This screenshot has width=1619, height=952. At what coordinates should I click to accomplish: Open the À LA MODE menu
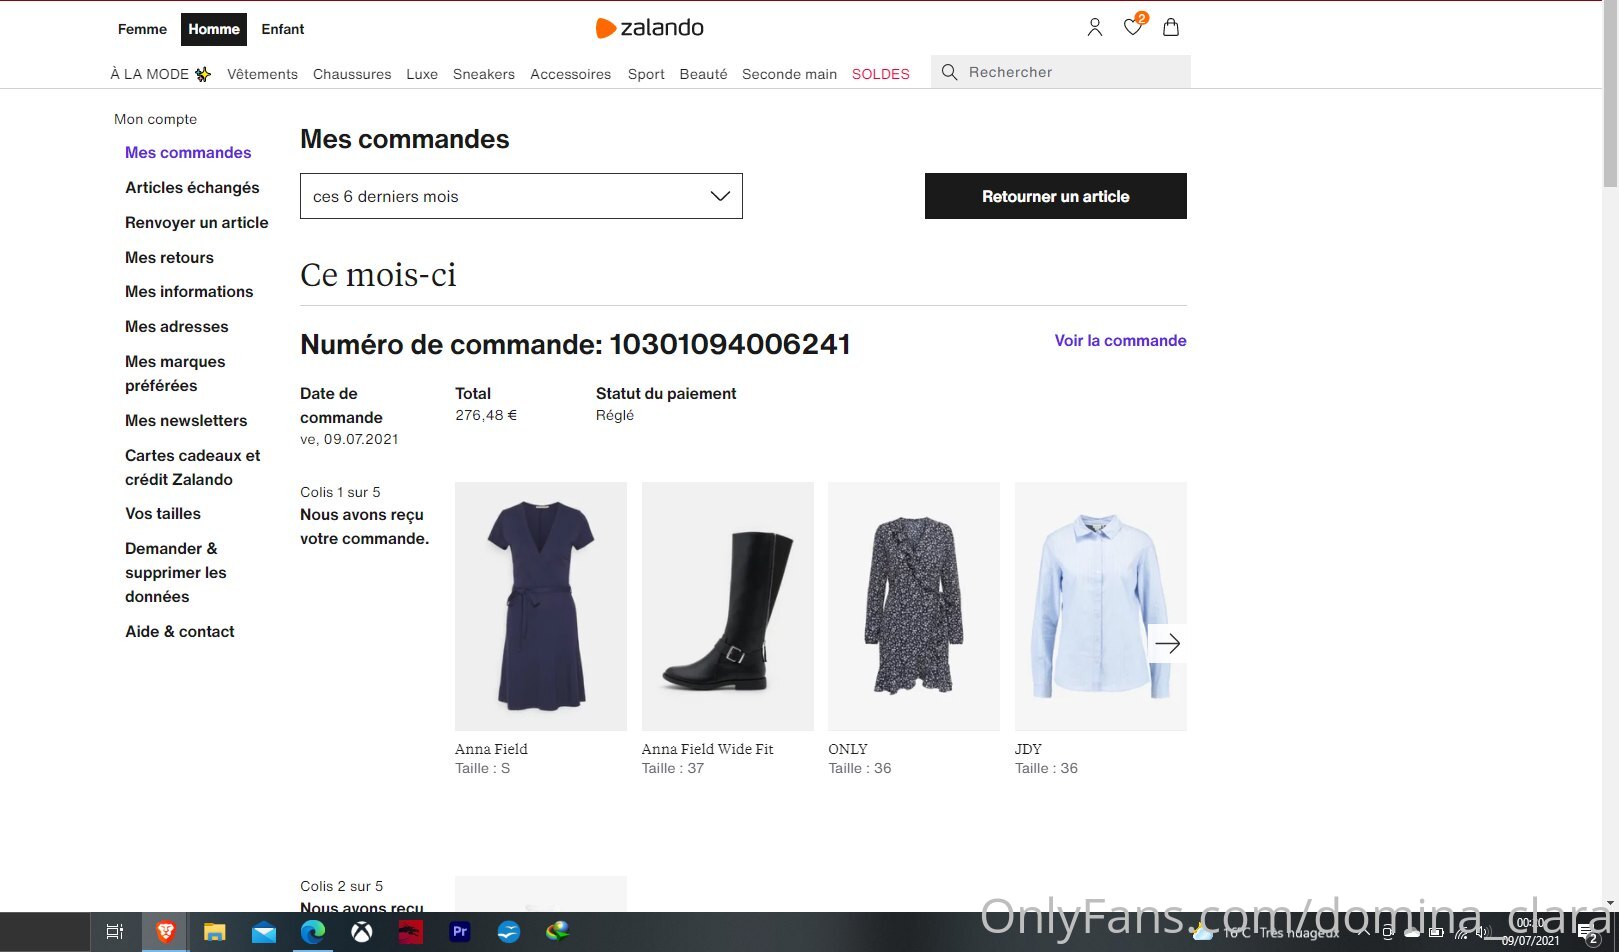(160, 74)
